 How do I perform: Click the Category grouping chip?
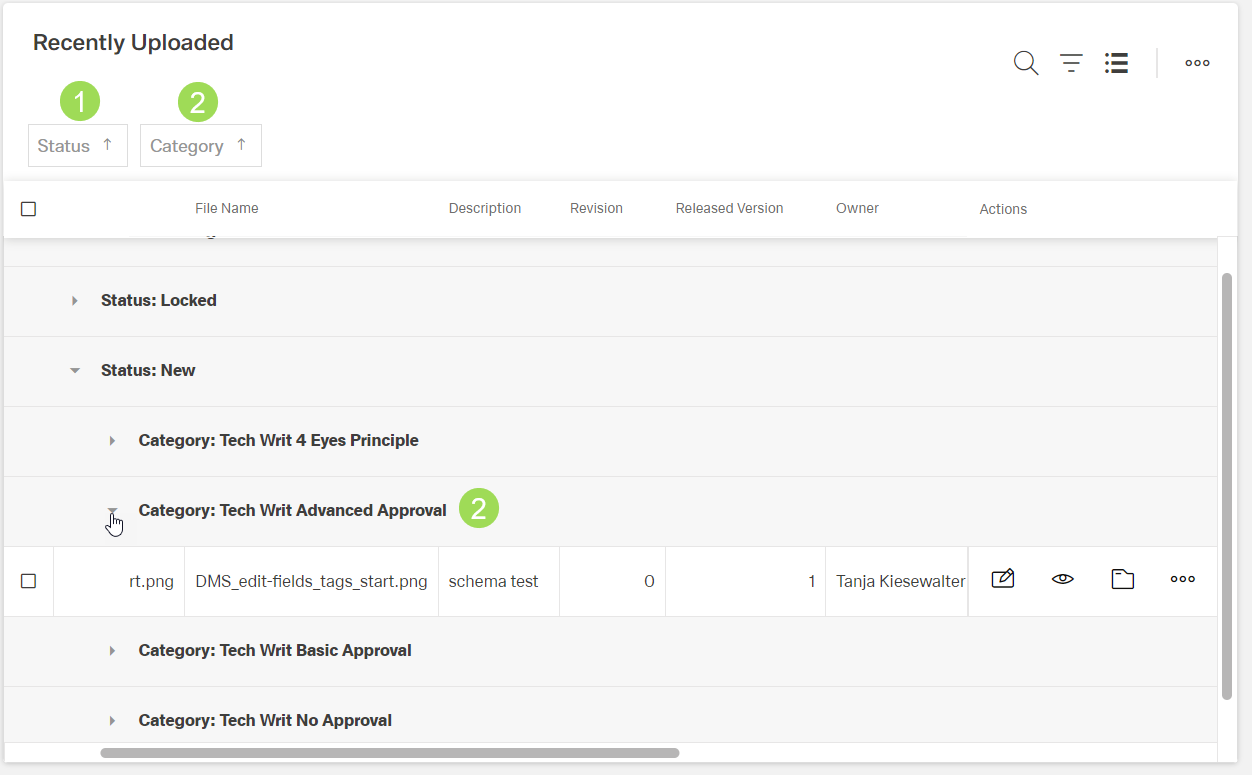pyautogui.click(x=187, y=146)
